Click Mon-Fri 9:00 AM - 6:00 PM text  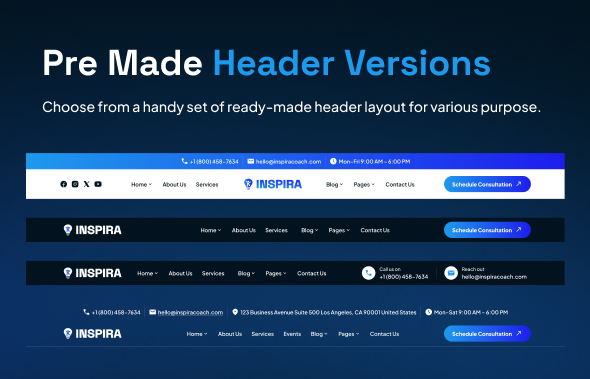click(374, 161)
